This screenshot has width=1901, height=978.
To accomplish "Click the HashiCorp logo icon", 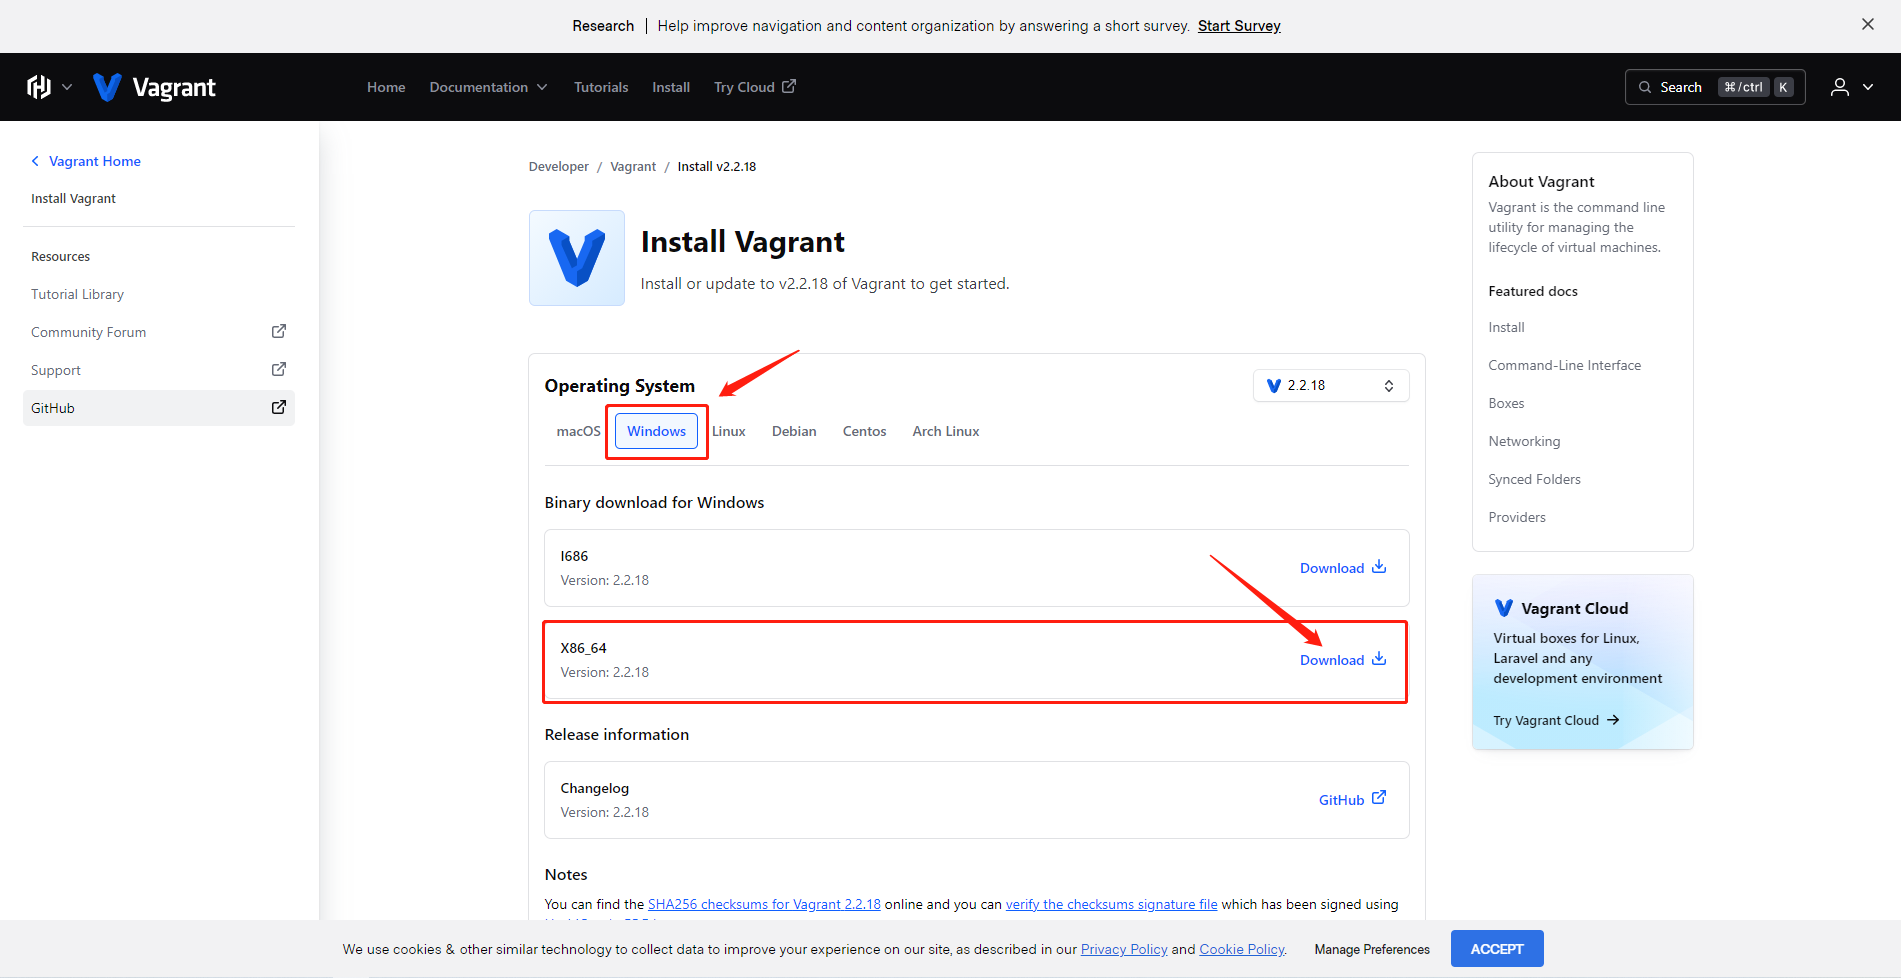I will (38, 87).
